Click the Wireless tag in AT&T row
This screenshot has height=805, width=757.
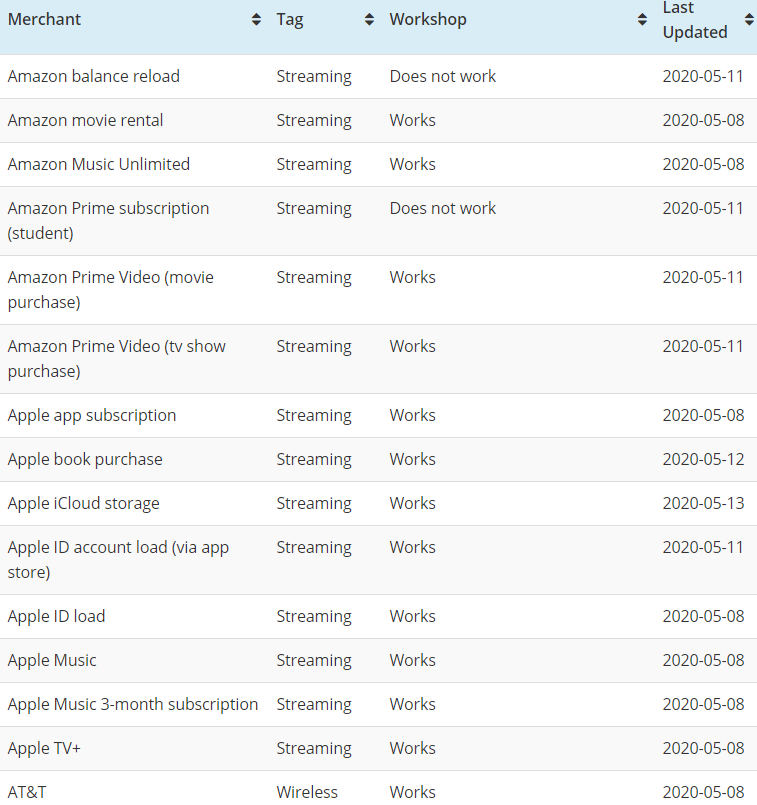click(x=307, y=792)
